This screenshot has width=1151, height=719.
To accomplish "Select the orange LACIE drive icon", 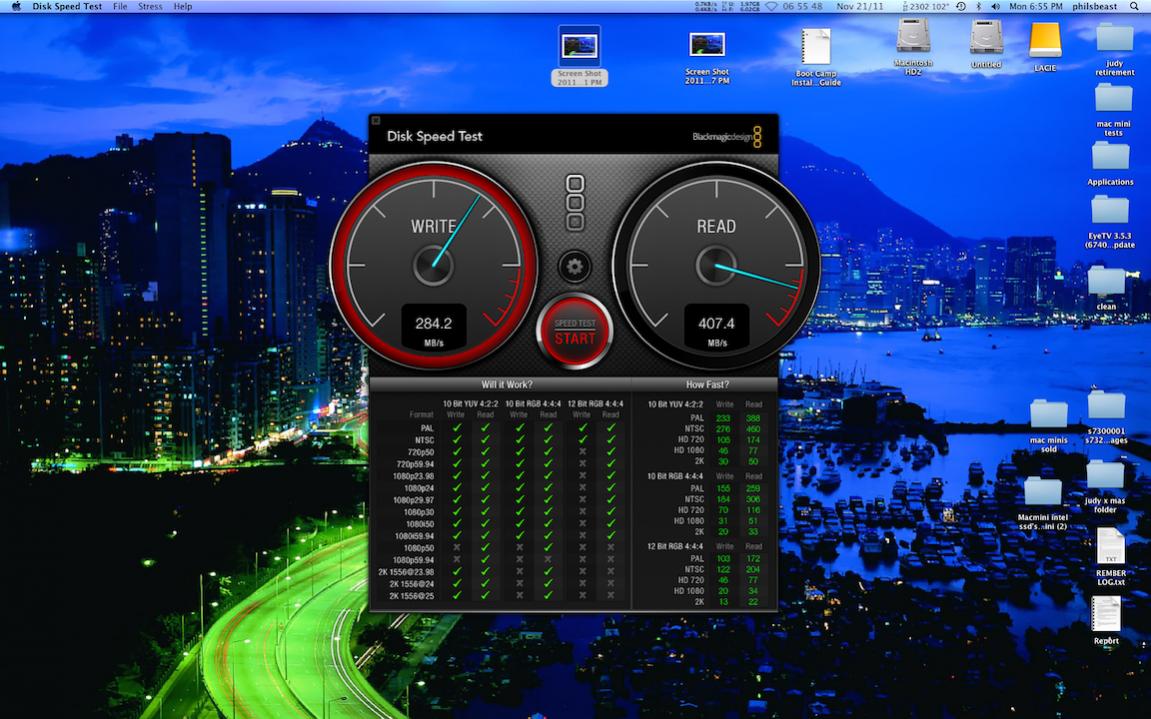I will click(x=1045, y=46).
